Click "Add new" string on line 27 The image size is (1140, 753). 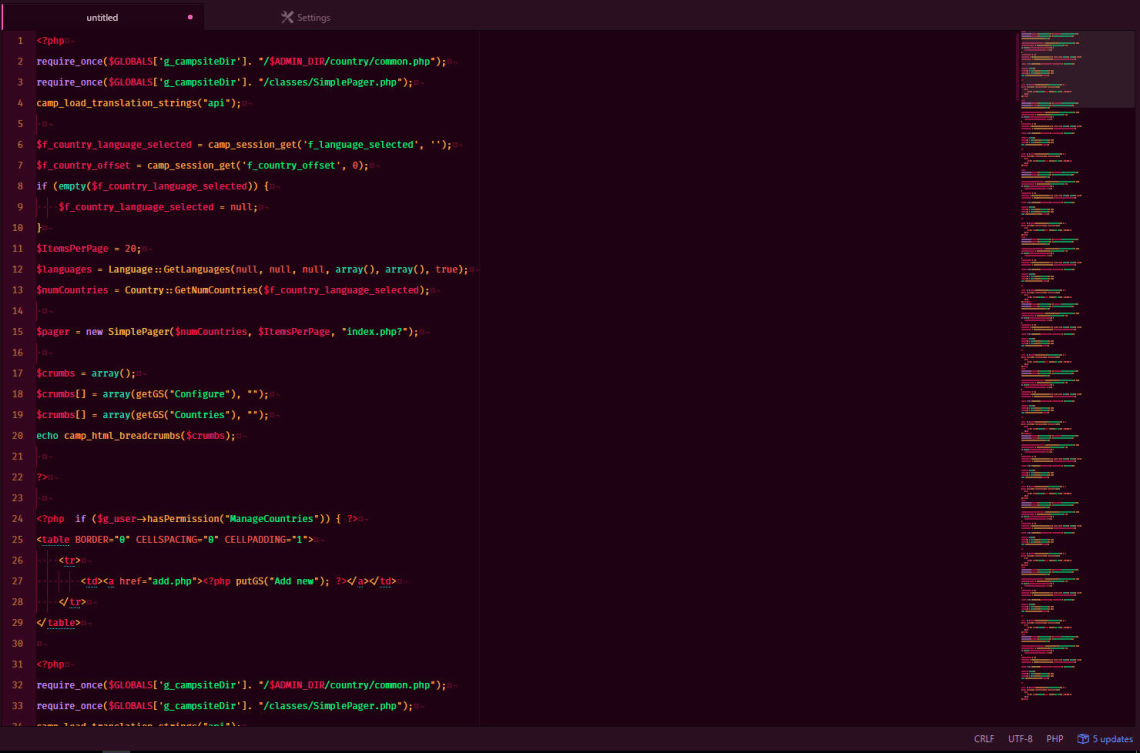coord(294,581)
